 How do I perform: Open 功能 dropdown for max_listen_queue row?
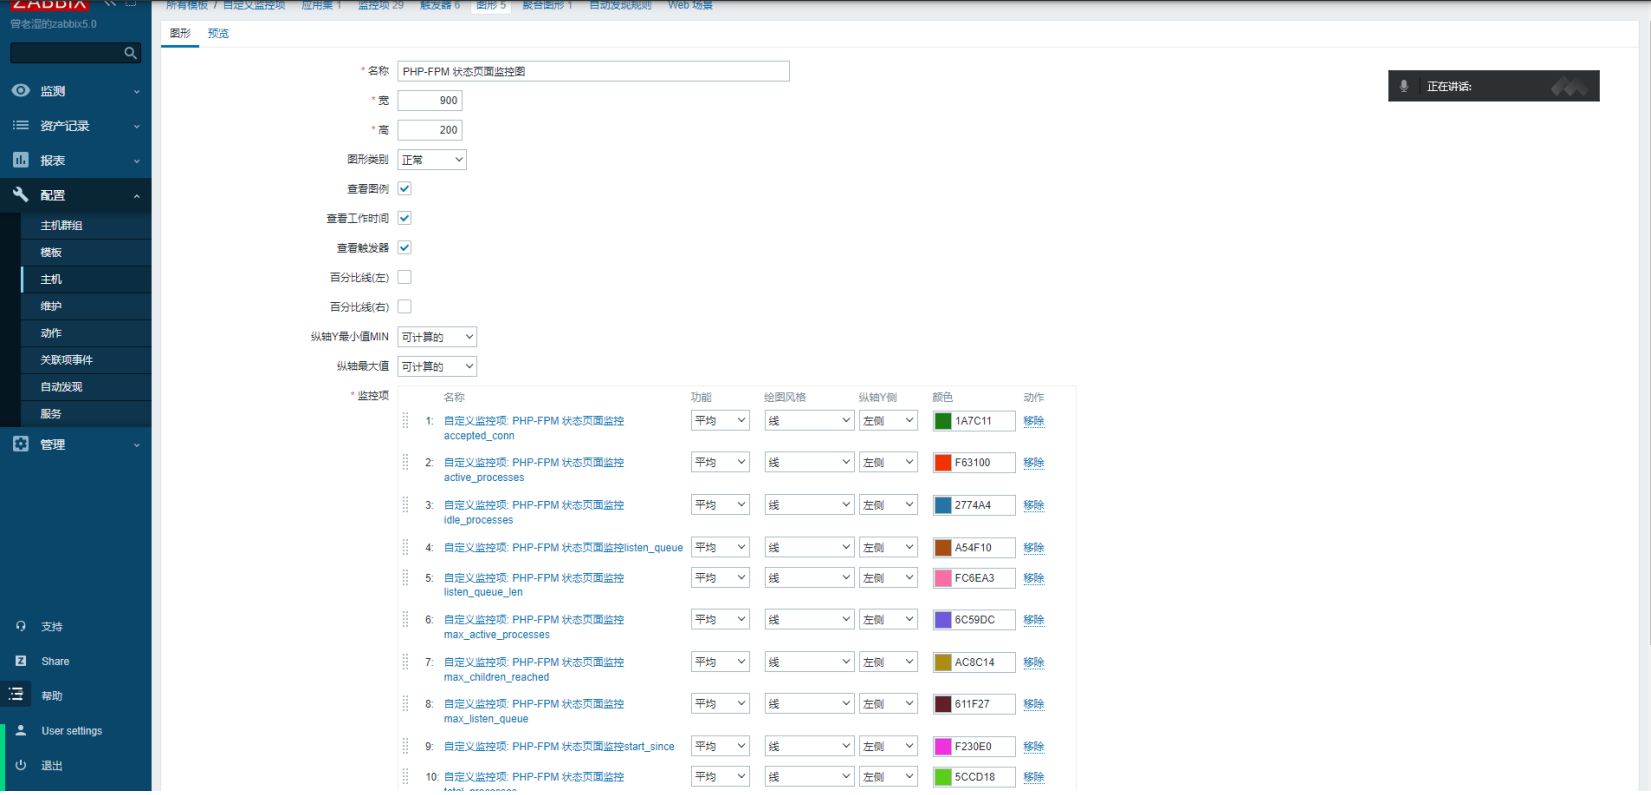[x=720, y=704]
